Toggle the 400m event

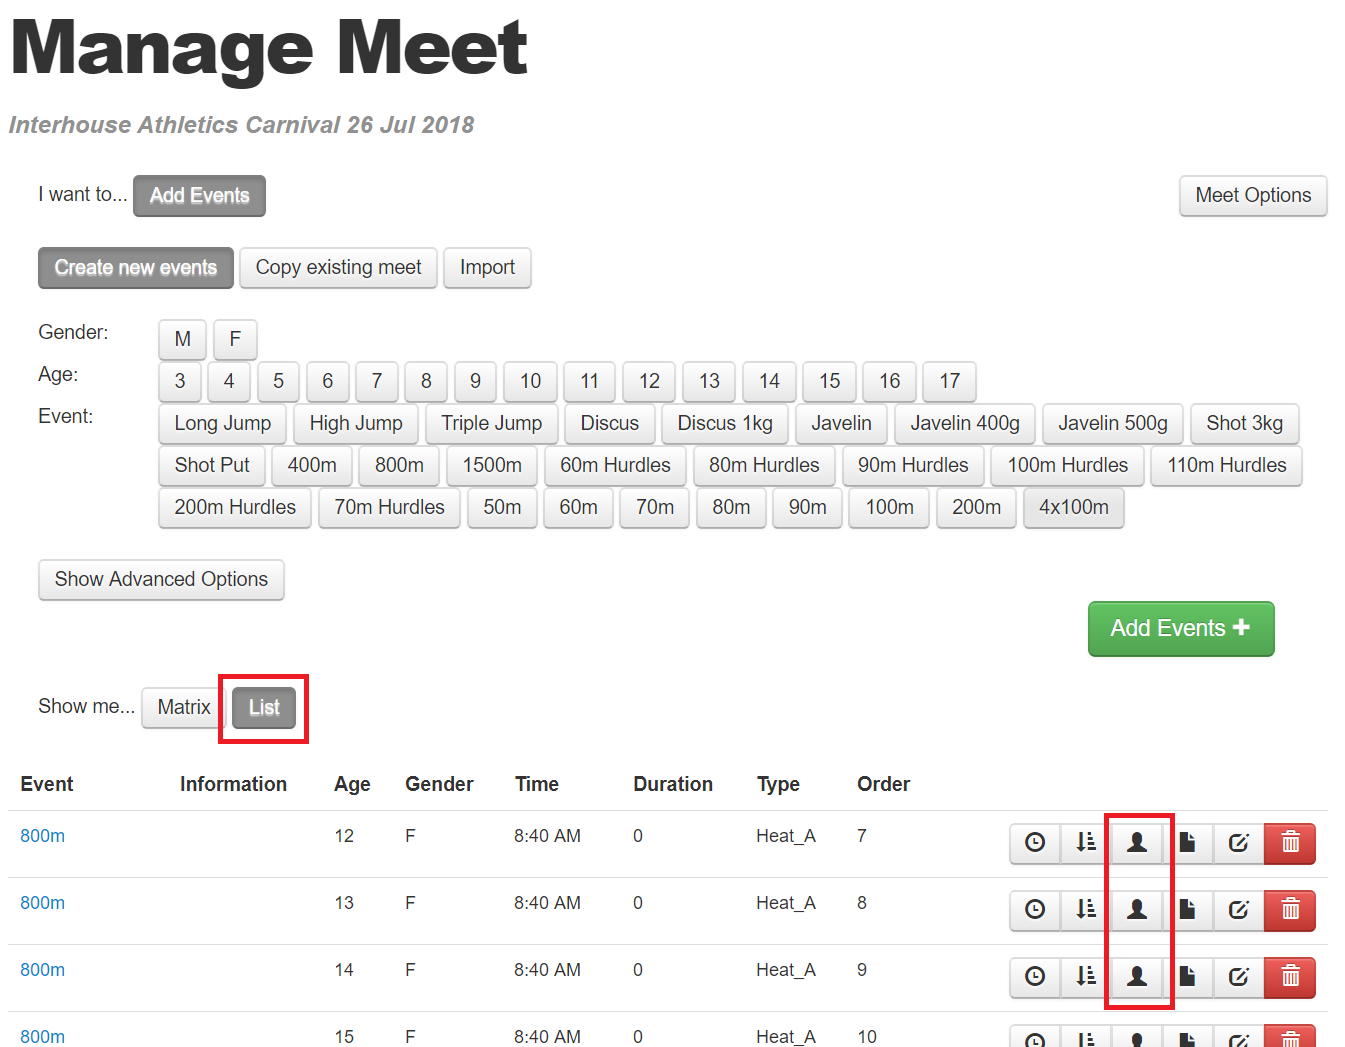point(312,465)
